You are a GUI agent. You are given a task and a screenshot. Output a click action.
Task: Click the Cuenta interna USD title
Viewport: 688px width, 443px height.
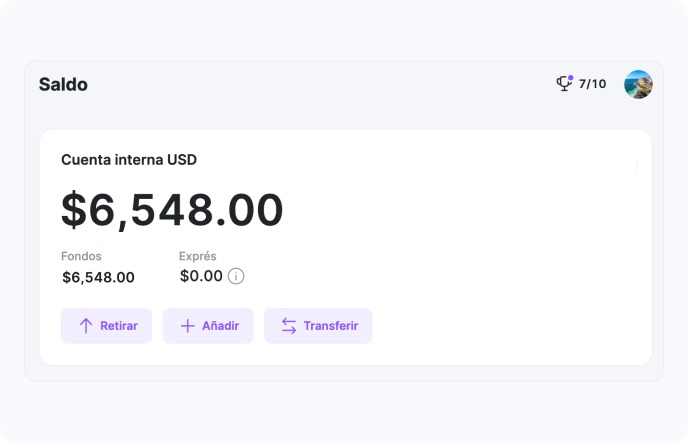(x=129, y=160)
